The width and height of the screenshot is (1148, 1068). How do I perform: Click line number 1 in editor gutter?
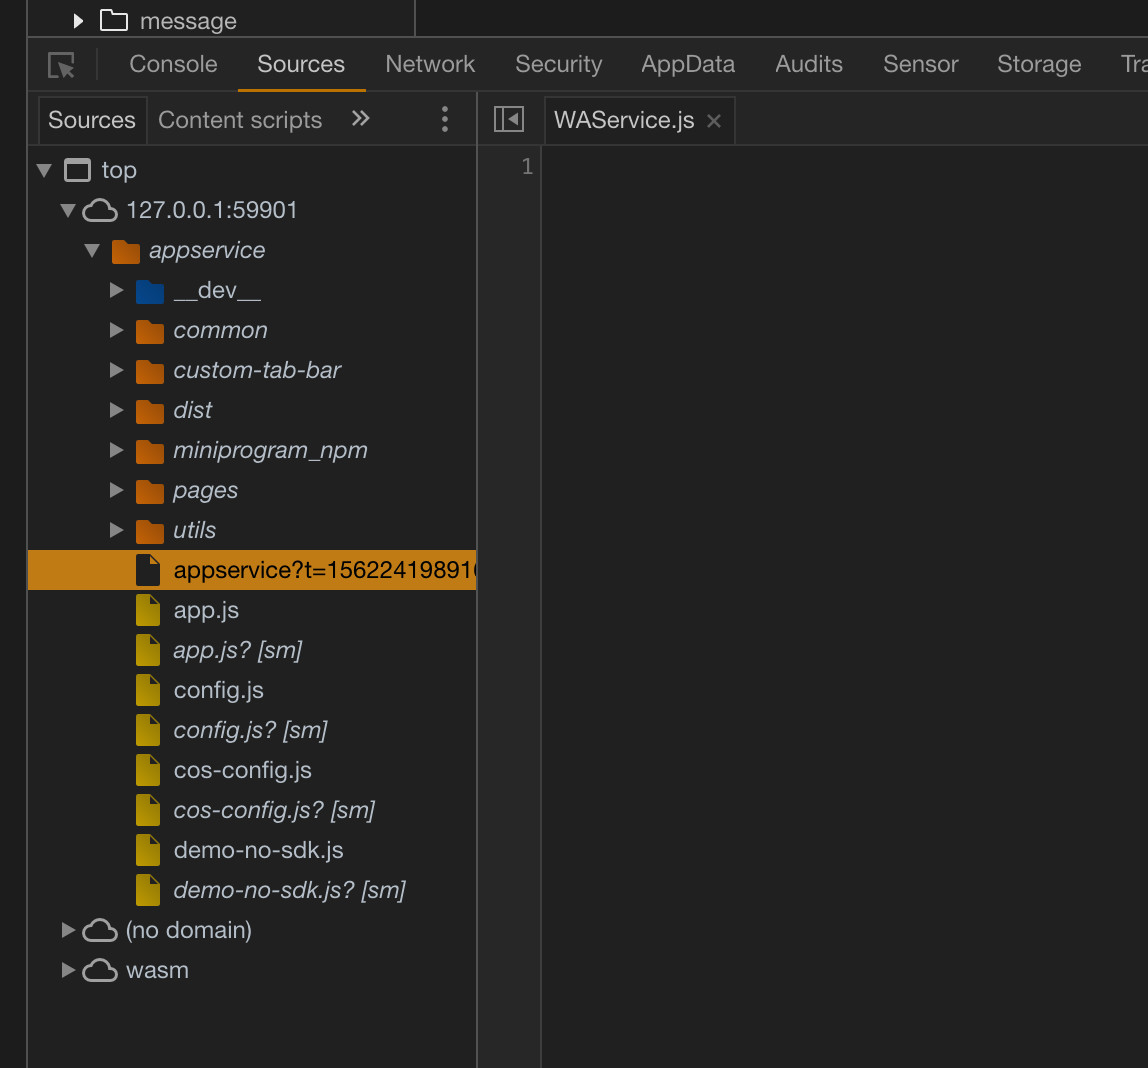[x=527, y=167]
